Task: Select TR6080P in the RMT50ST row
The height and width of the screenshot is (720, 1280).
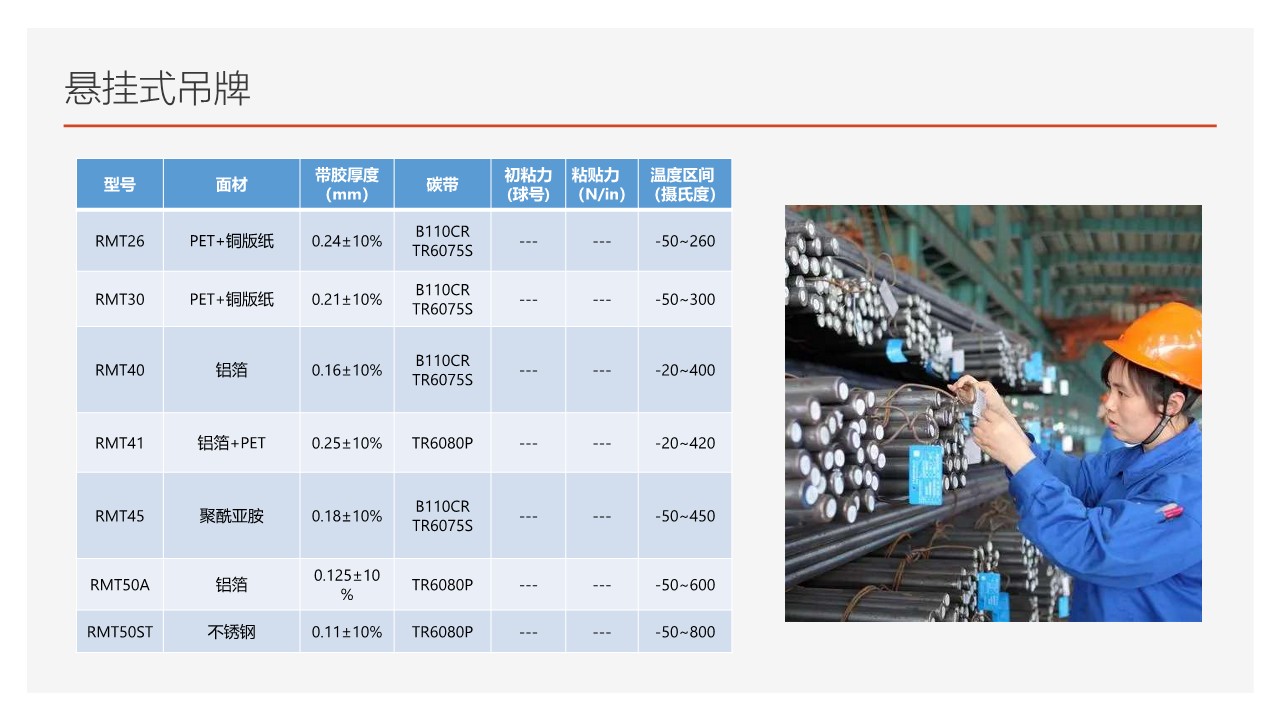Action: pyautogui.click(x=442, y=632)
